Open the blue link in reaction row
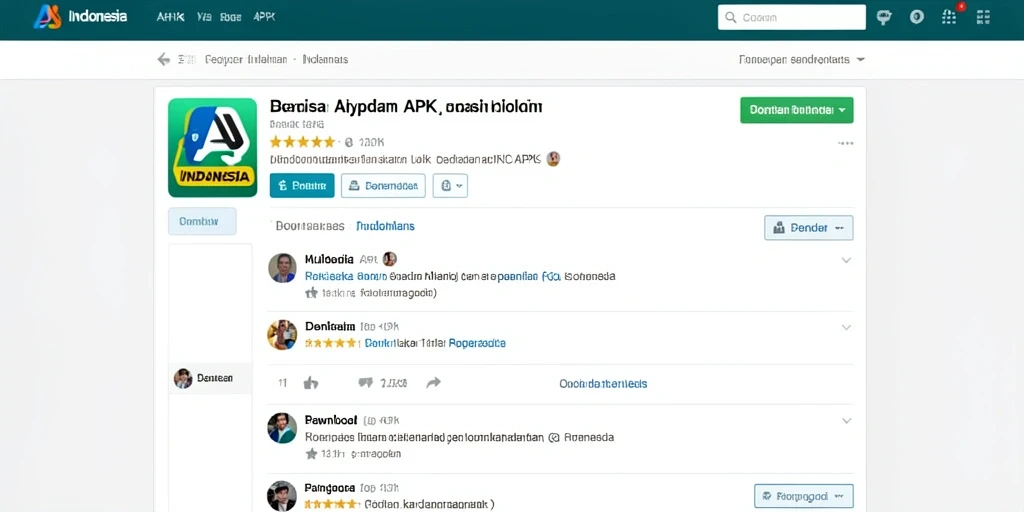This screenshot has height=512, width=1024. (603, 383)
